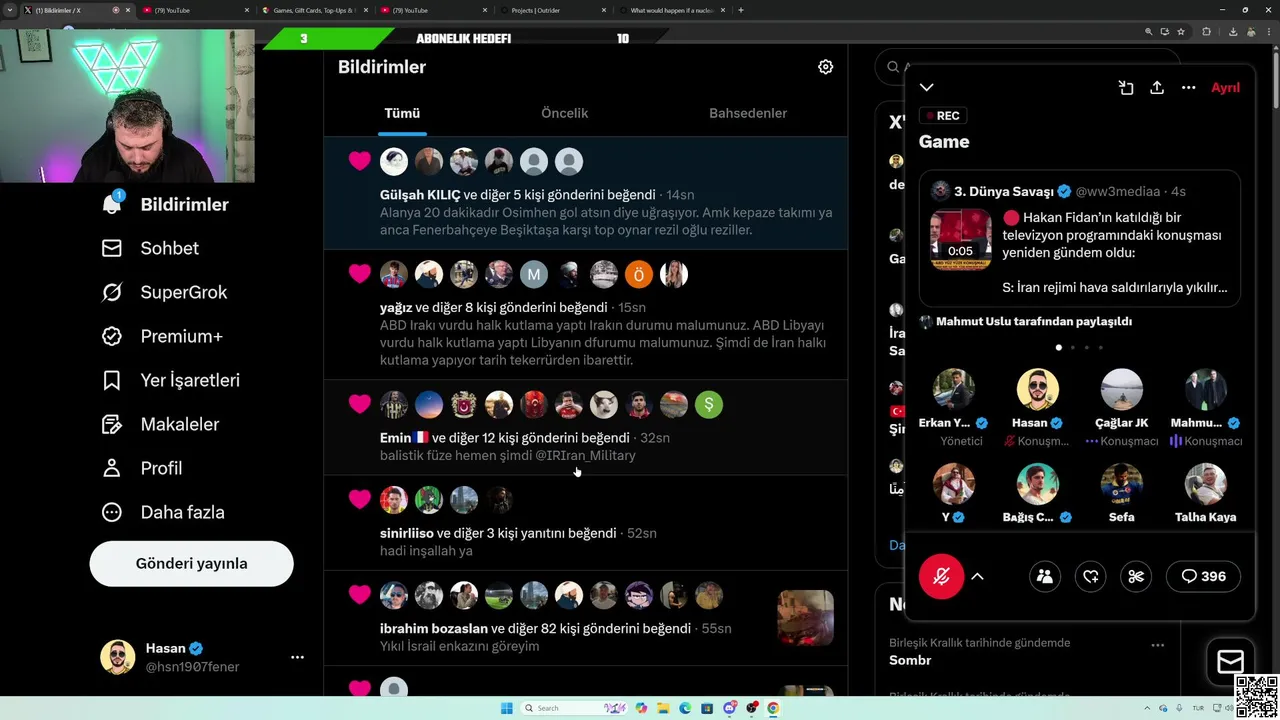Select the second carousel dot in Space
Image resolution: width=1280 pixels, height=720 pixels.
point(1072,348)
